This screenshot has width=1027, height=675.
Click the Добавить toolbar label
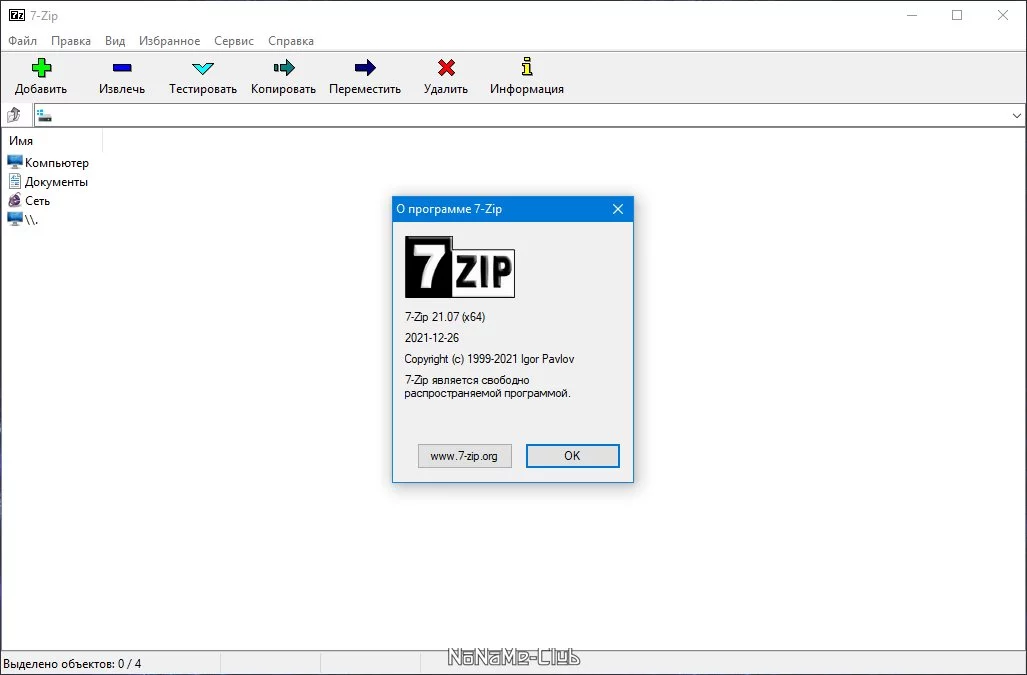tap(41, 89)
